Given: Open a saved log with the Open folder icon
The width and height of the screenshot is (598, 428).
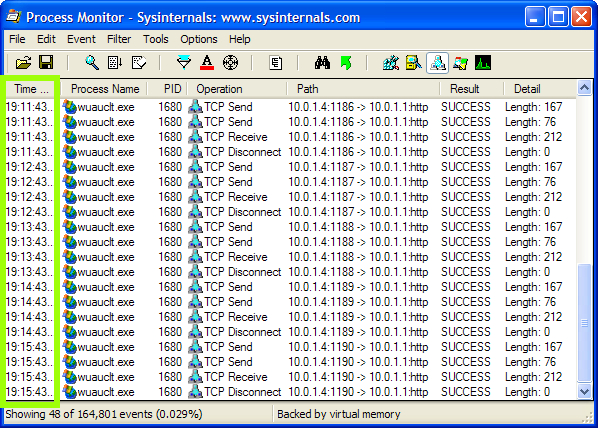Looking at the screenshot, I should coord(23,63).
